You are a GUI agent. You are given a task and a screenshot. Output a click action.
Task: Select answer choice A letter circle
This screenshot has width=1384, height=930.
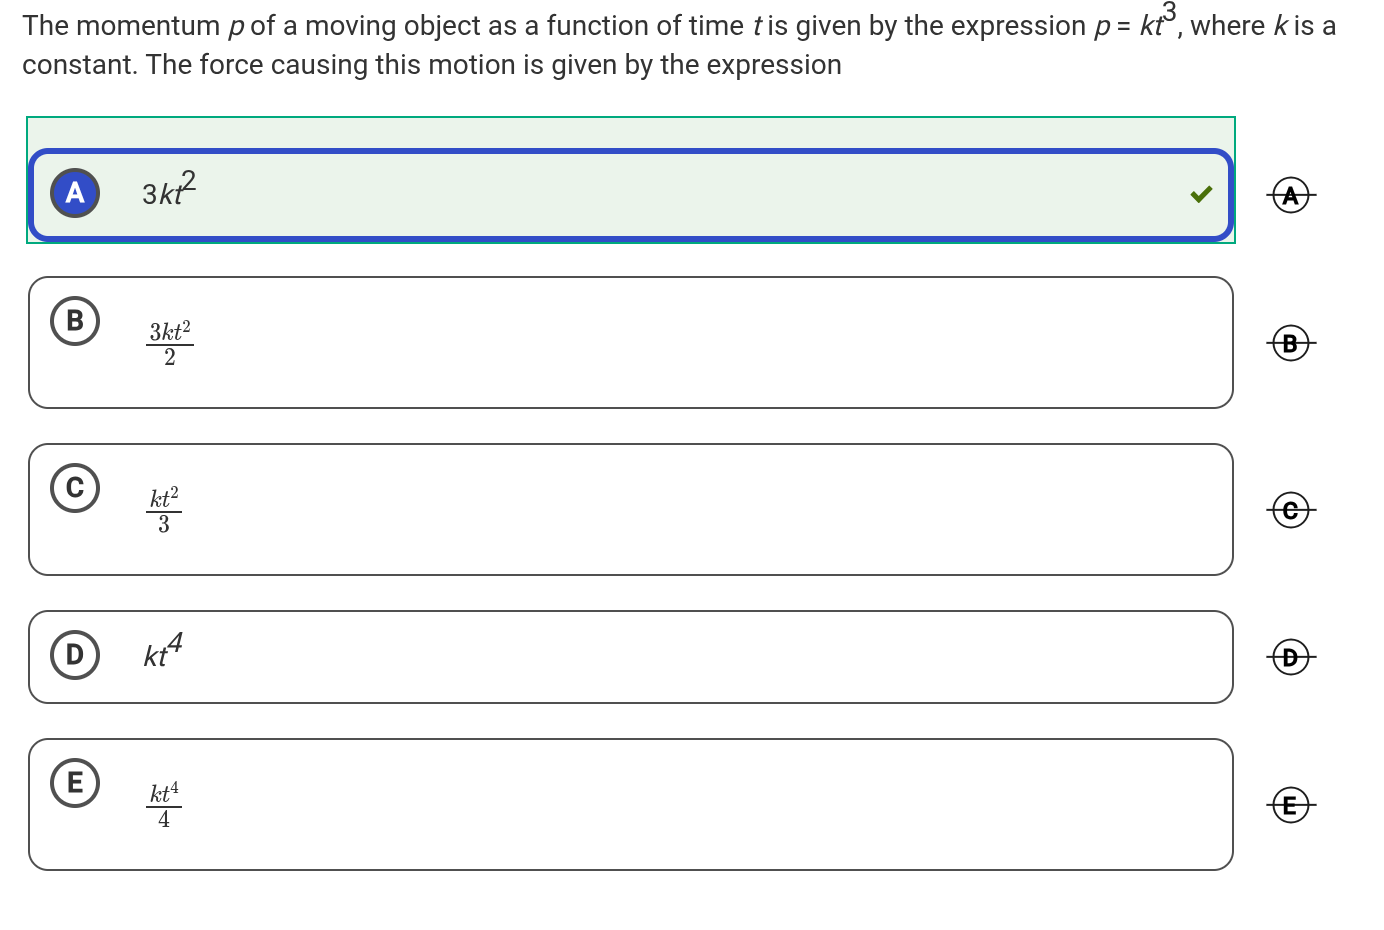point(75,193)
